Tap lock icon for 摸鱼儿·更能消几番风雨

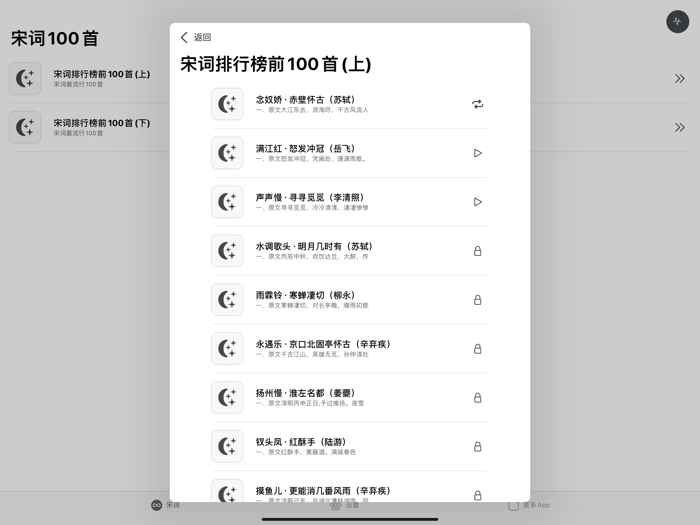pos(477,495)
